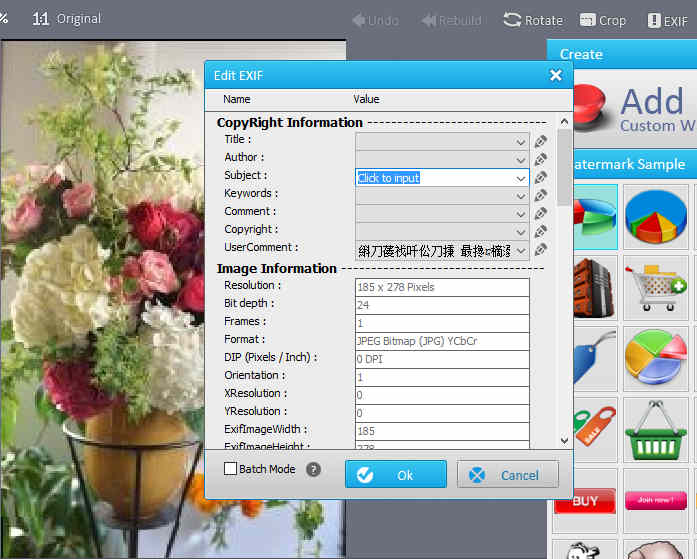Image resolution: width=697 pixels, height=559 pixels.
Task: Click the EXIF list scrollbar thumb
Action: click(x=564, y=167)
